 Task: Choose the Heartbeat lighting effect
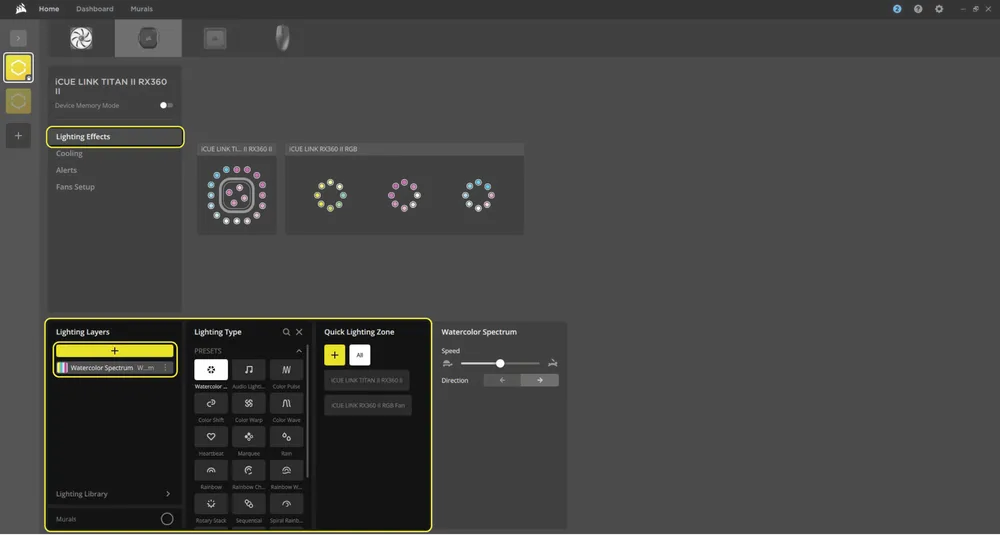211,437
